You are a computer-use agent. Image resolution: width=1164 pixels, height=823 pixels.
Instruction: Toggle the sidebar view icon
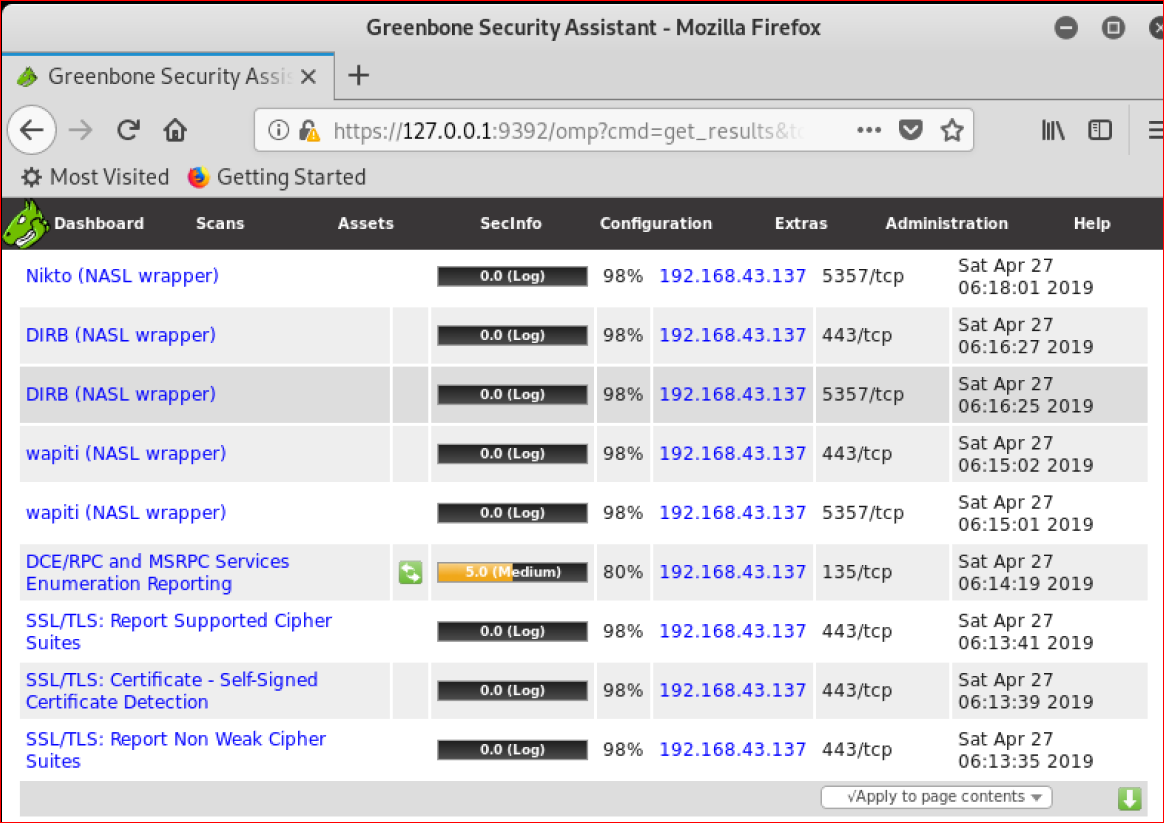coord(1099,131)
